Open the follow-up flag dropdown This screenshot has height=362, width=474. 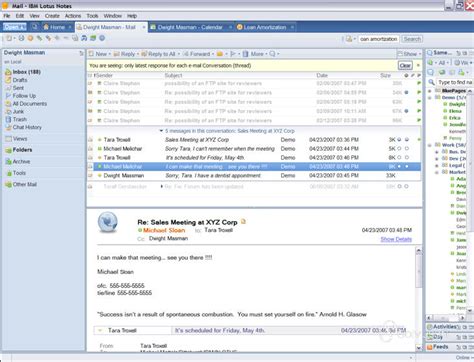234,54
